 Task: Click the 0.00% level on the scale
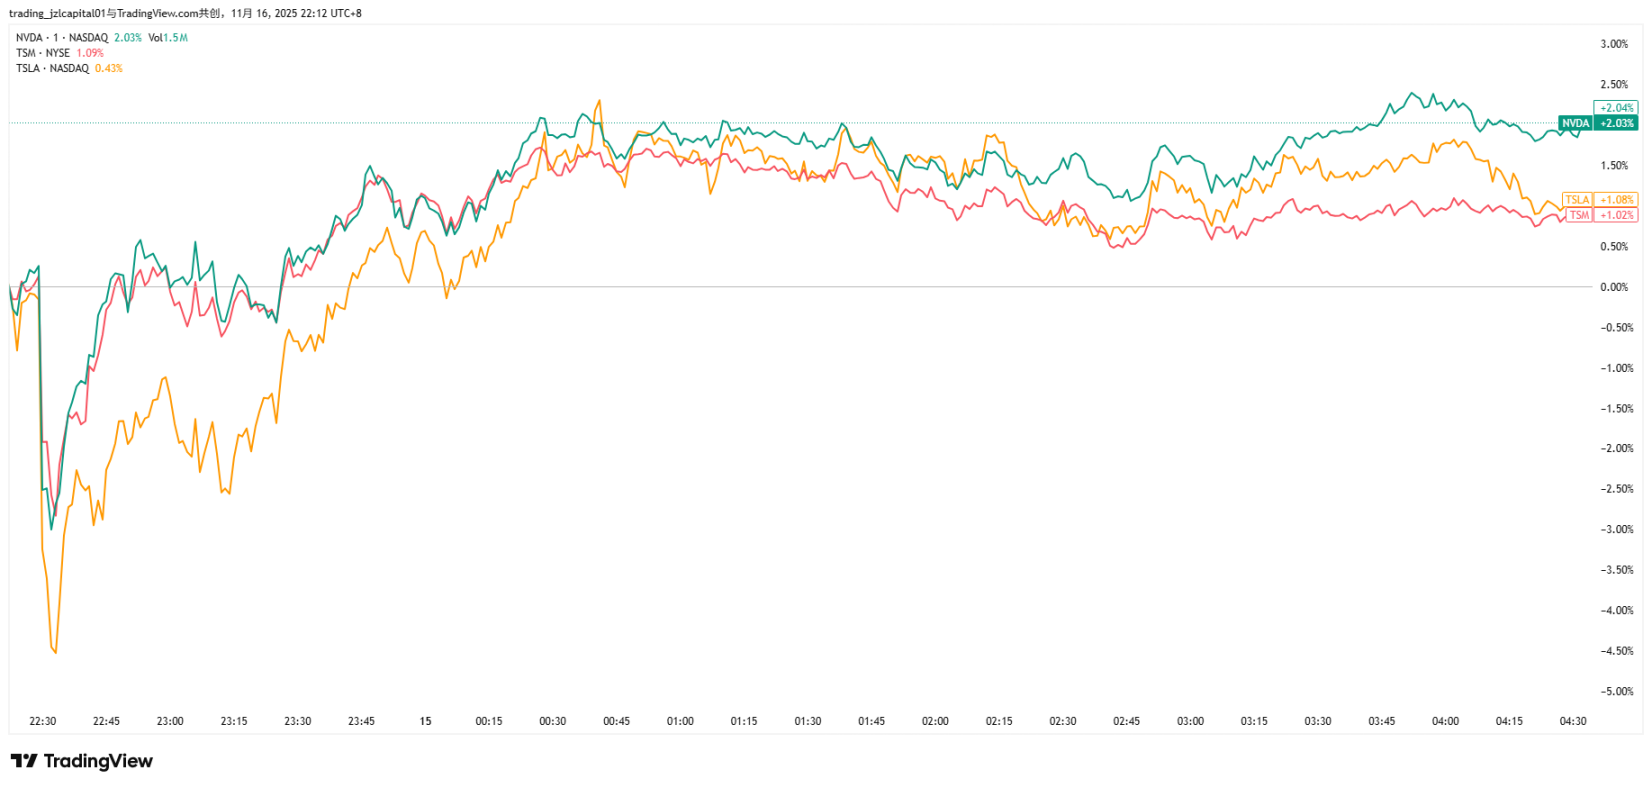[1614, 287]
